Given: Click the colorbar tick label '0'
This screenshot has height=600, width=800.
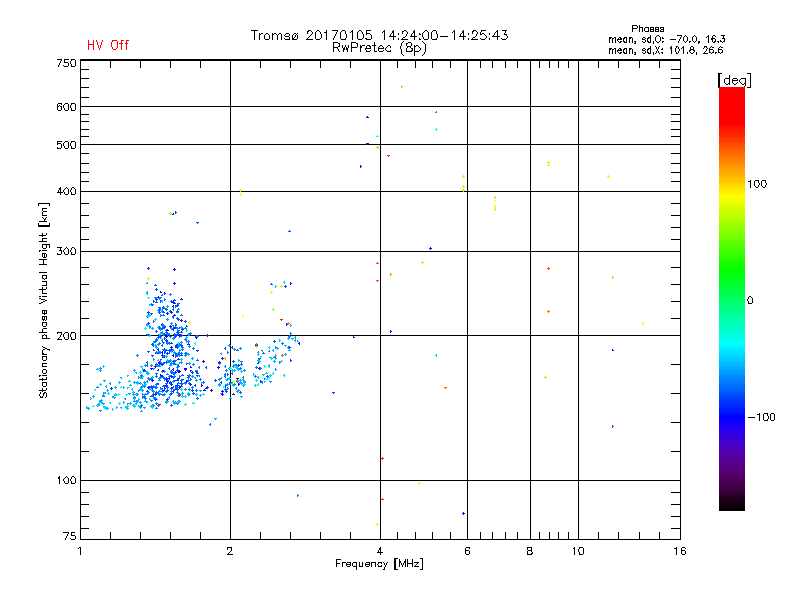Looking at the screenshot, I should (x=750, y=301).
